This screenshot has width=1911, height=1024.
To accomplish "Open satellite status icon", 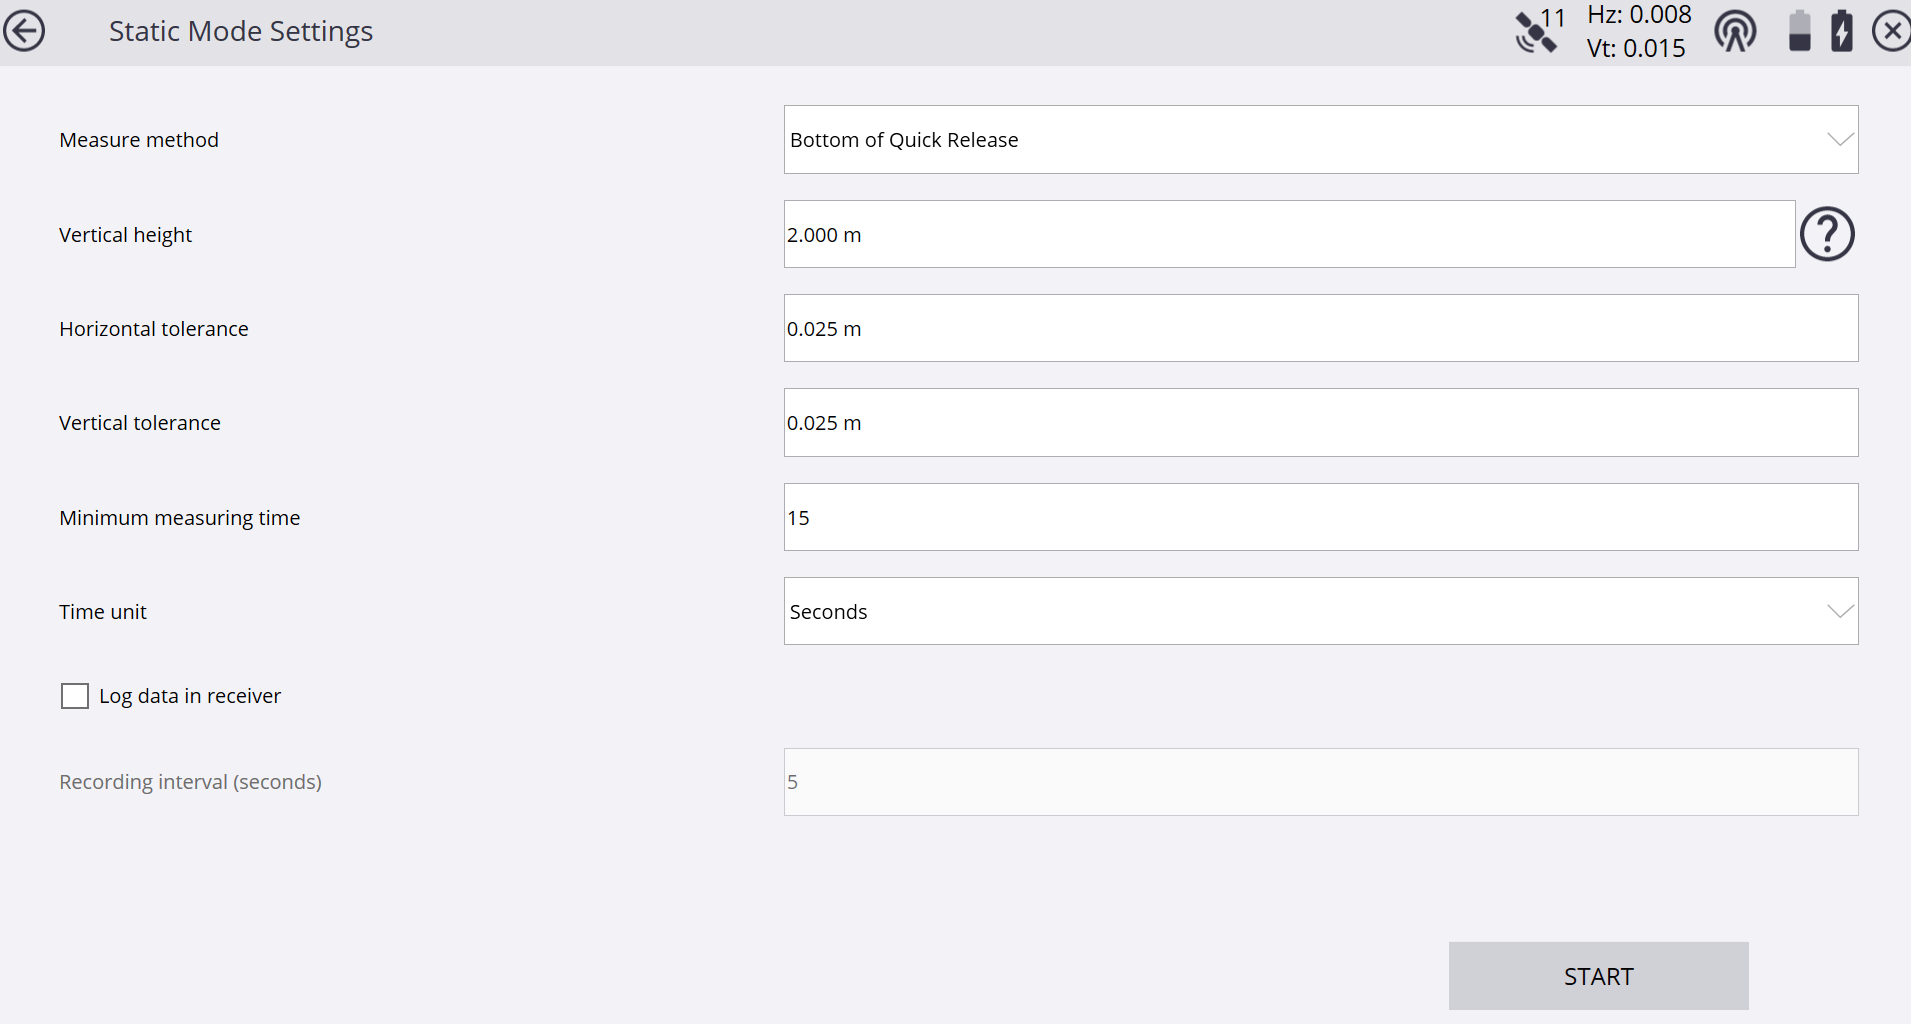I will pos(1537,32).
